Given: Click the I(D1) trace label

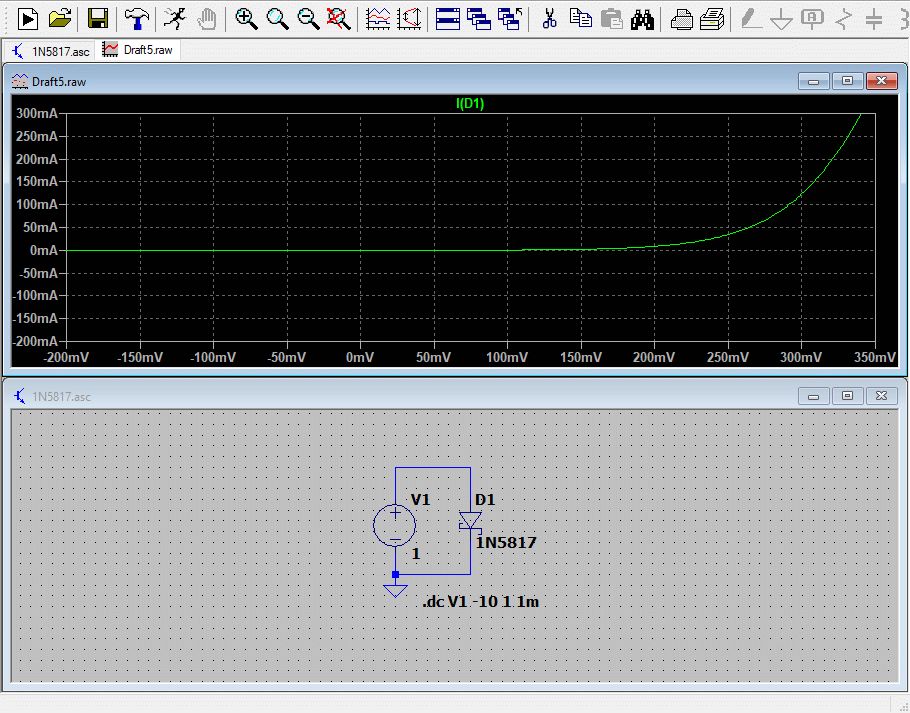Looking at the screenshot, I should (470, 103).
